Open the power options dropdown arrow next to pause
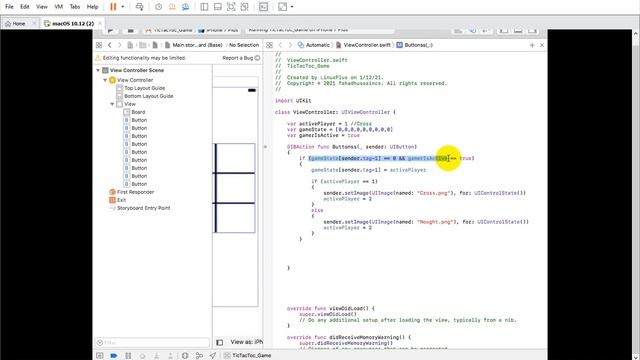The width and height of the screenshot is (640, 360). (x=122, y=7)
